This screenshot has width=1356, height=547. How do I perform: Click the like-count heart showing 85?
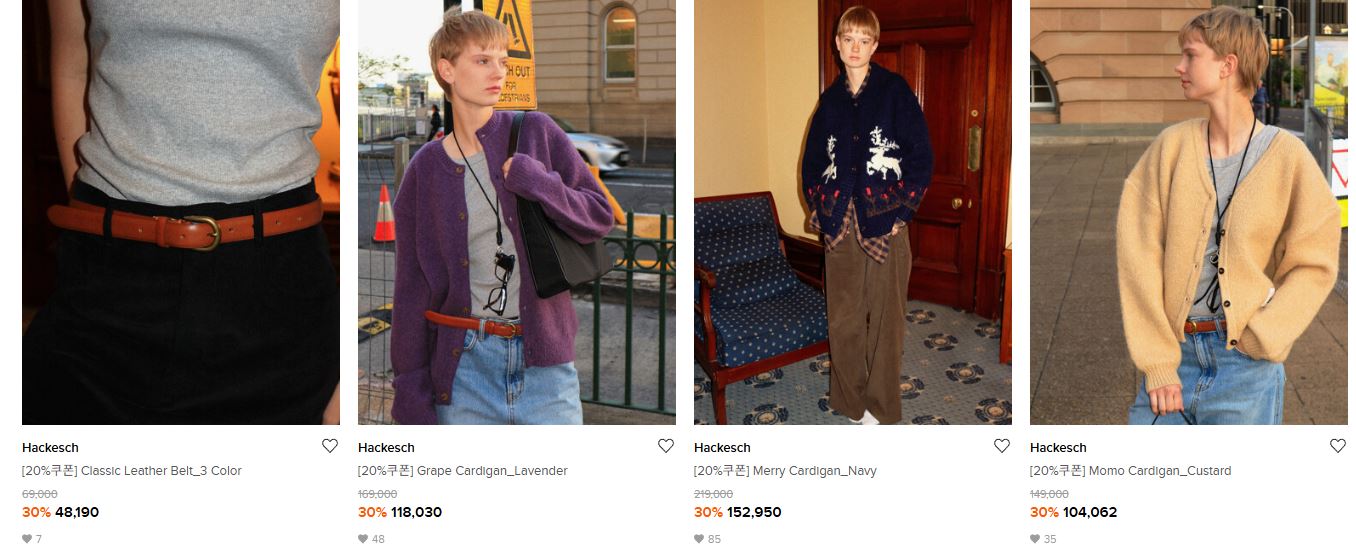point(699,539)
